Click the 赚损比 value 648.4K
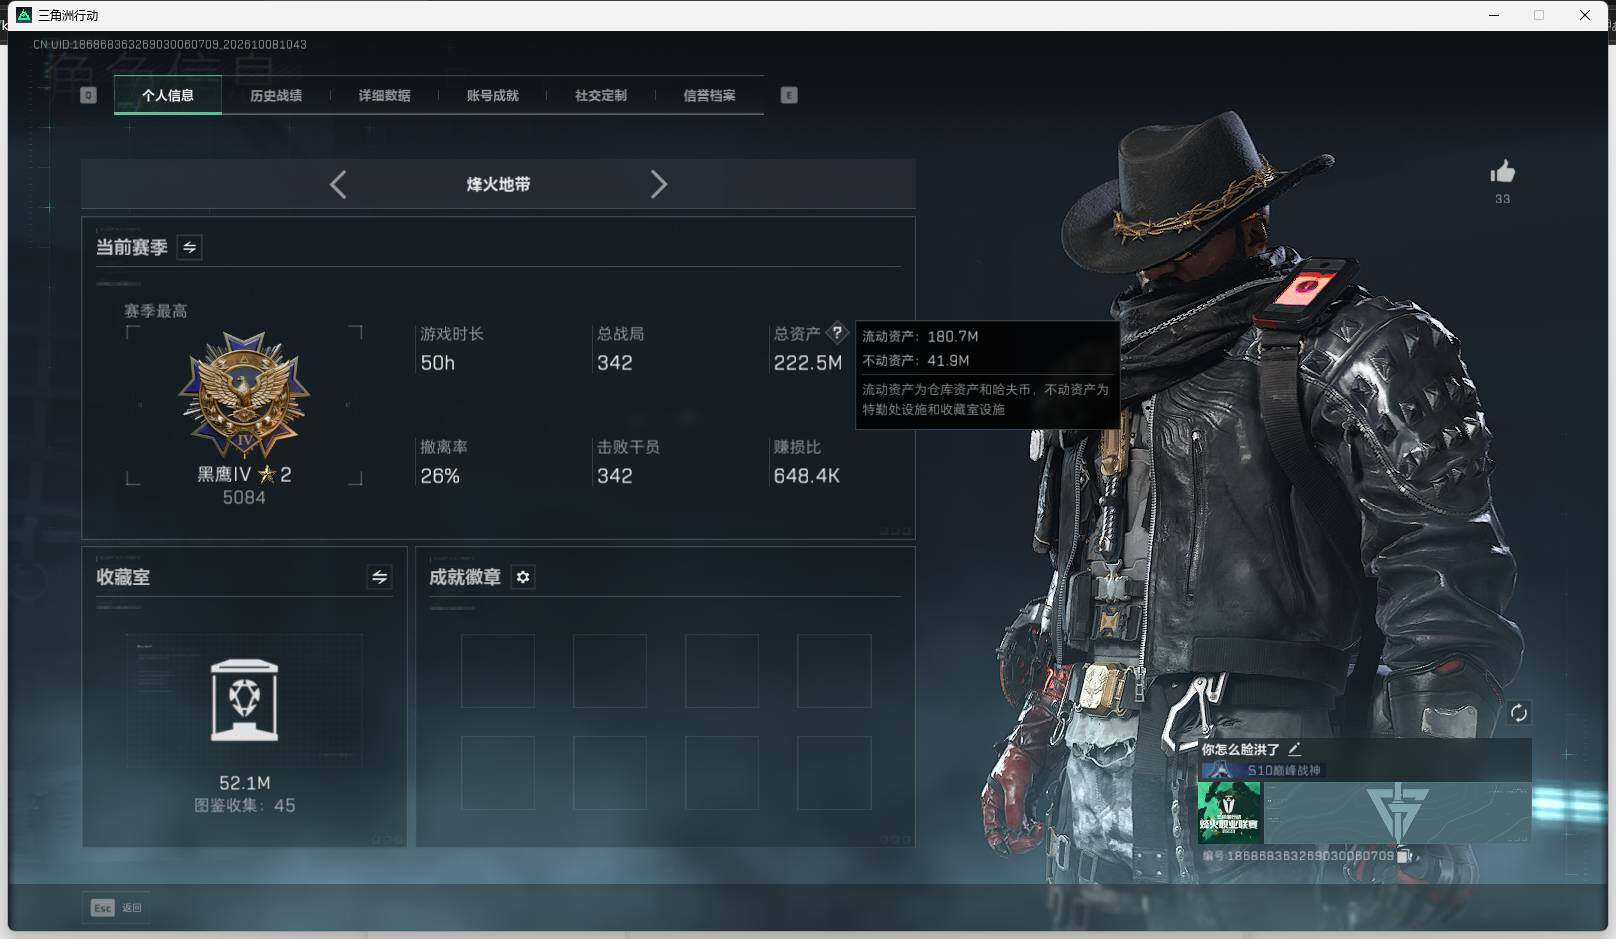This screenshot has height=939, width=1616. point(806,476)
